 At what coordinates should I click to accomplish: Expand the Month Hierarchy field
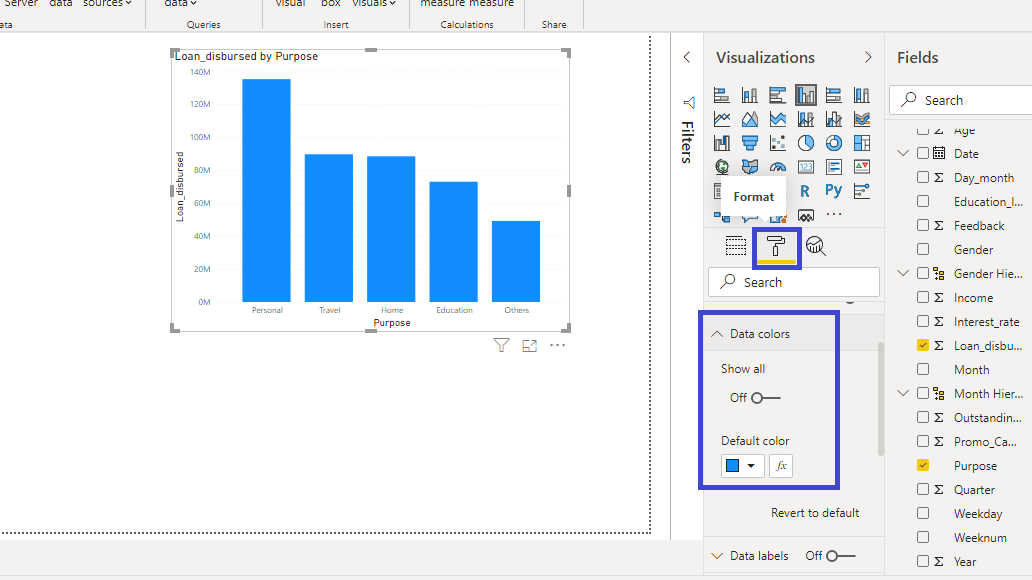903,394
